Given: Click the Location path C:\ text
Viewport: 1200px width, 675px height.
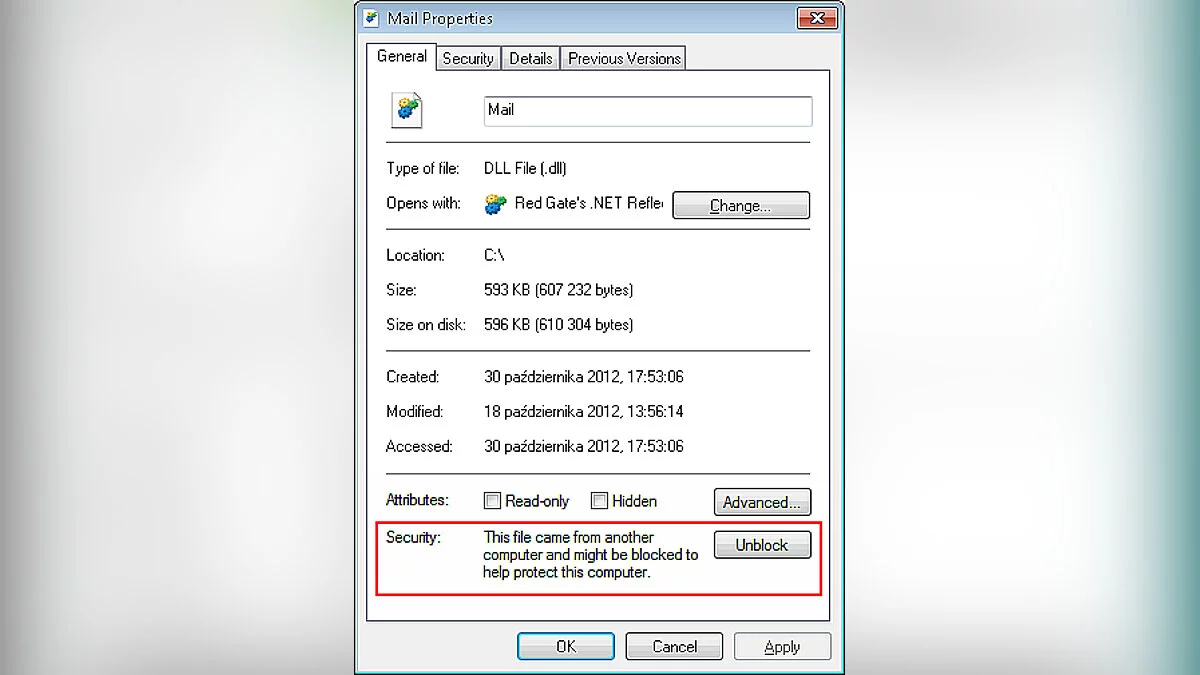Looking at the screenshot, I should click(494, 255).
